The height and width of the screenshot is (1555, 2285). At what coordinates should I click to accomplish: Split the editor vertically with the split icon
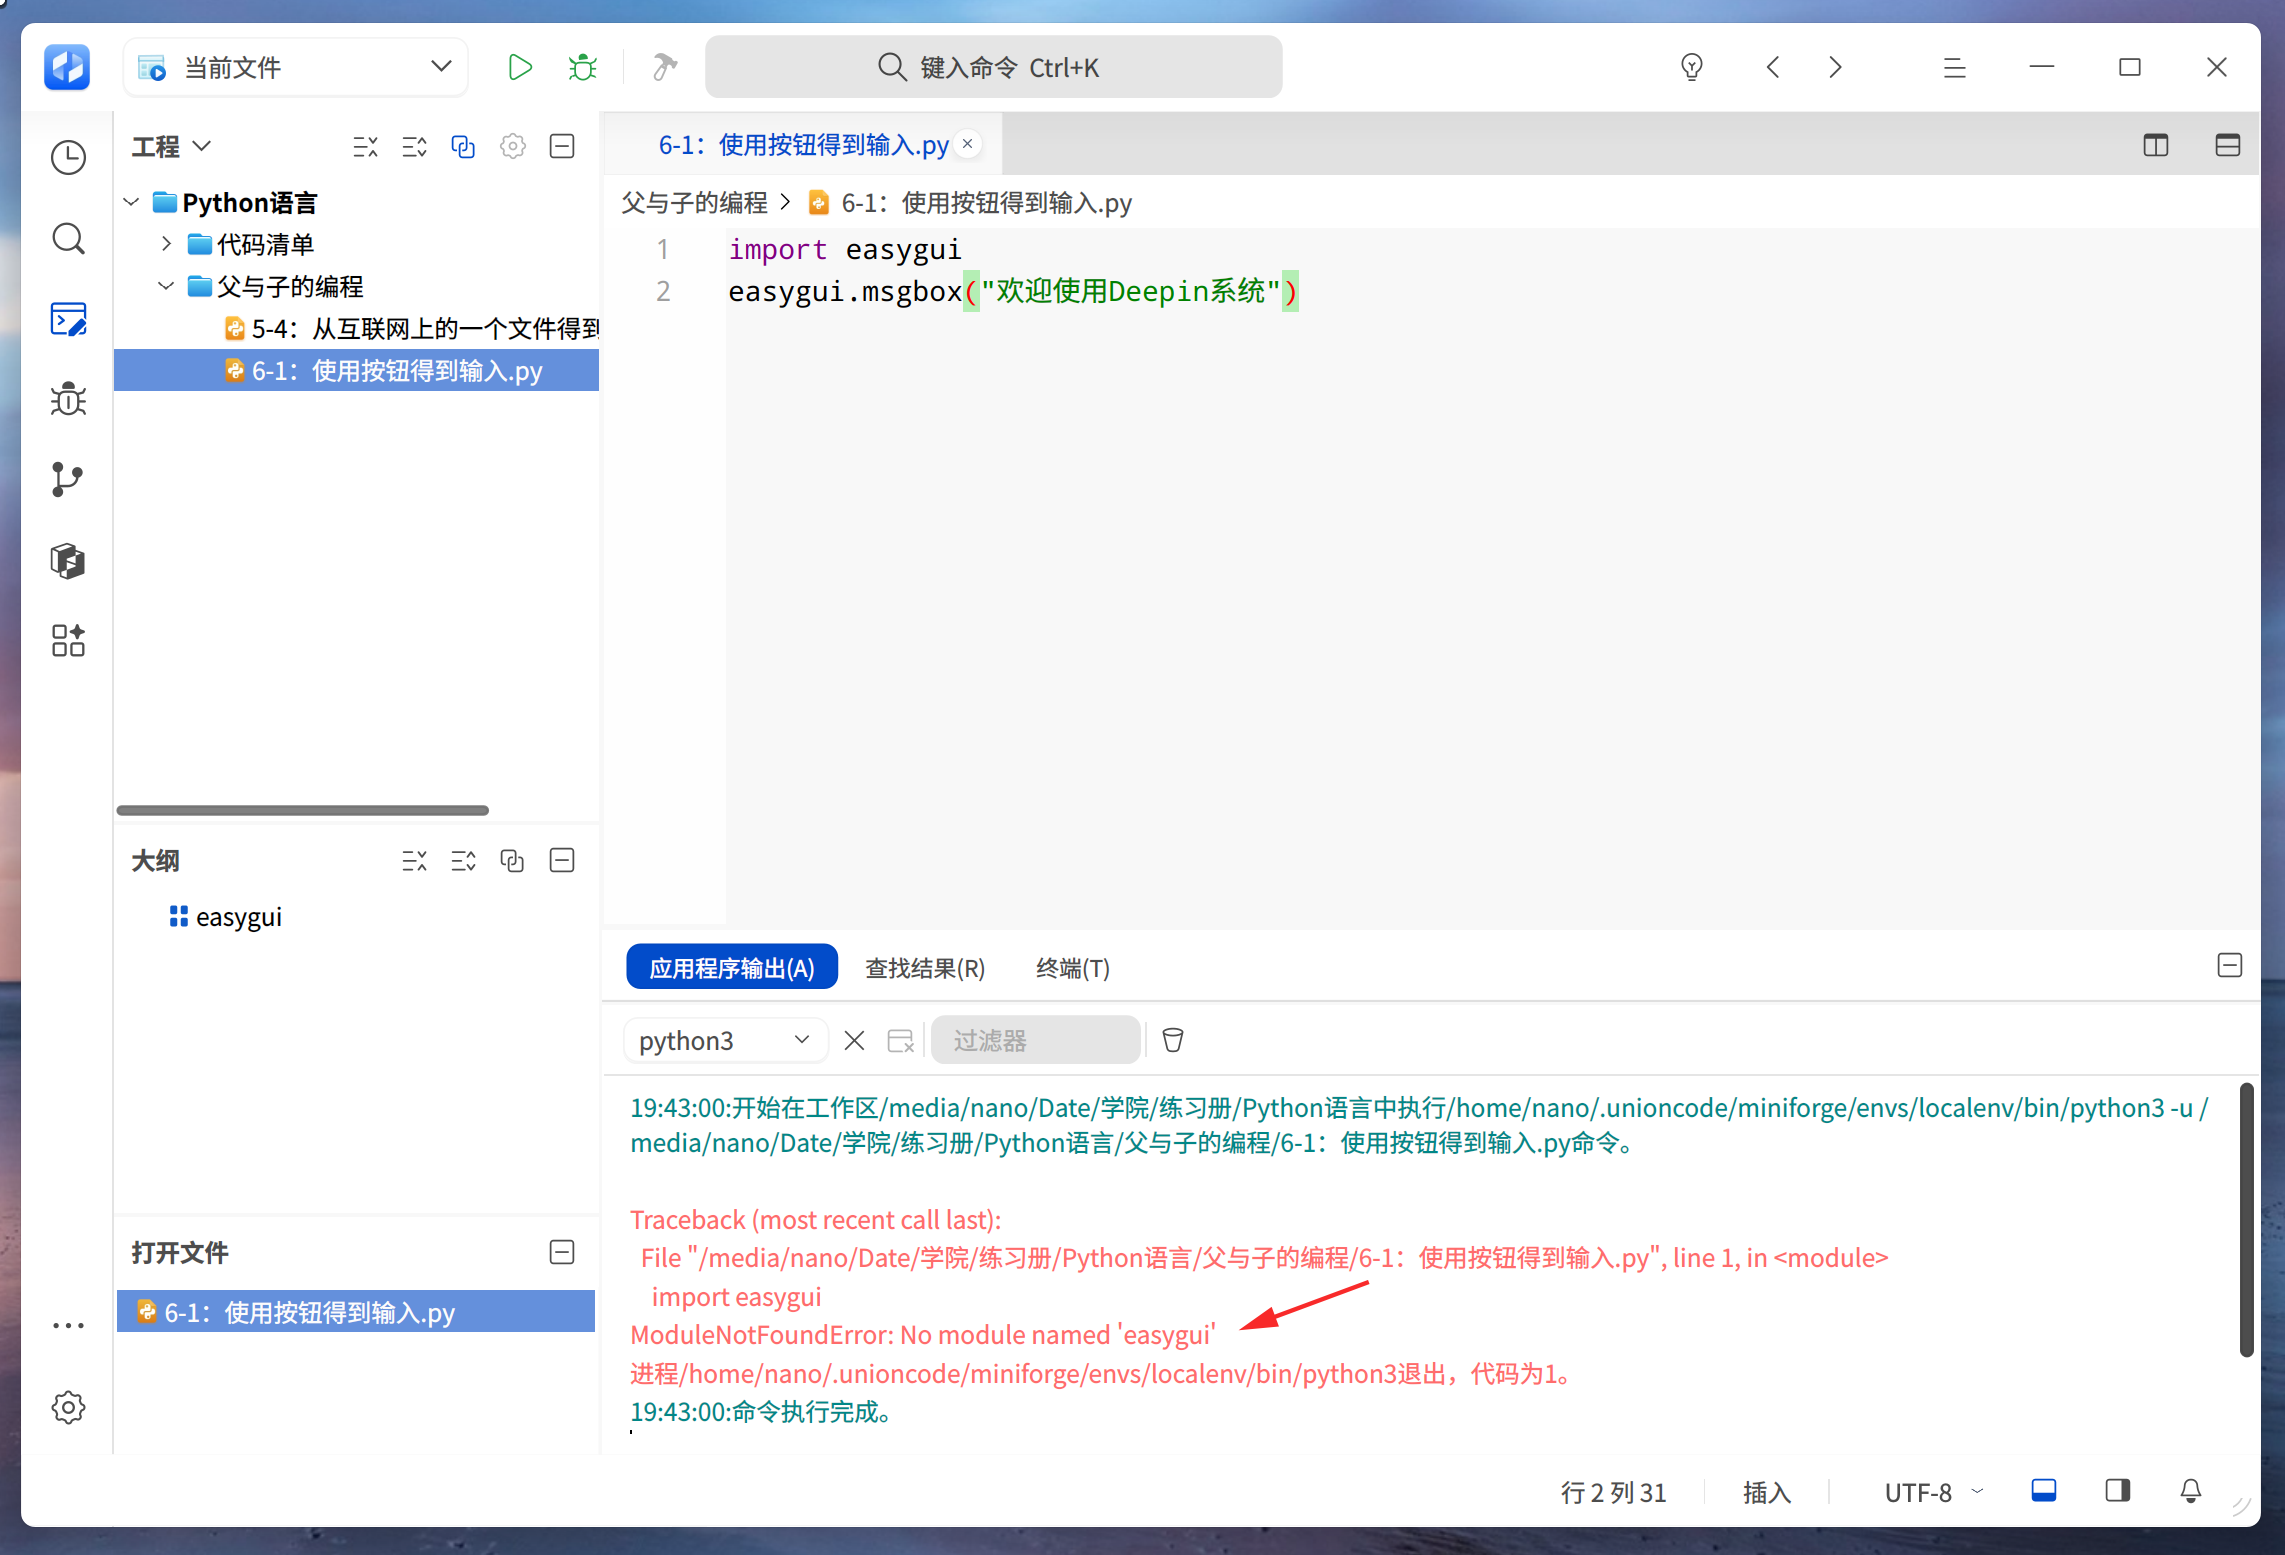[x=2156, y=146]
